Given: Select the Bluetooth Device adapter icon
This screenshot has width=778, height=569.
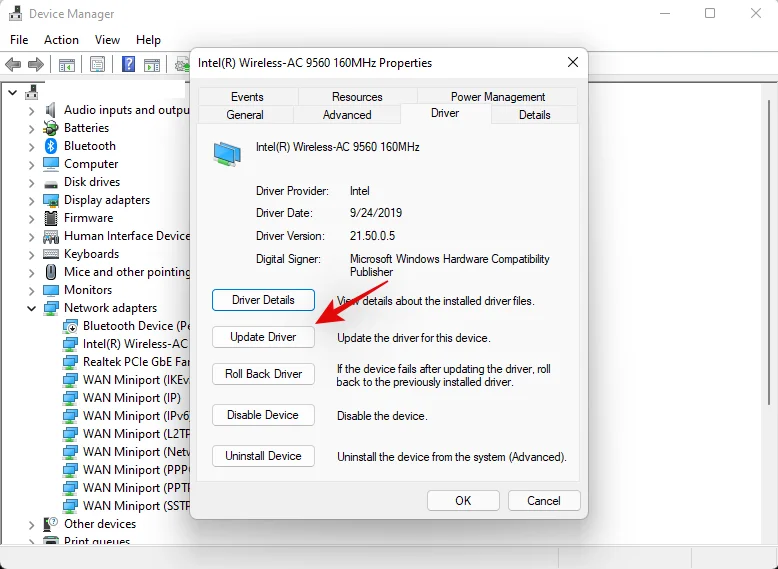Looking at the screenshot, I should [70, 326].
